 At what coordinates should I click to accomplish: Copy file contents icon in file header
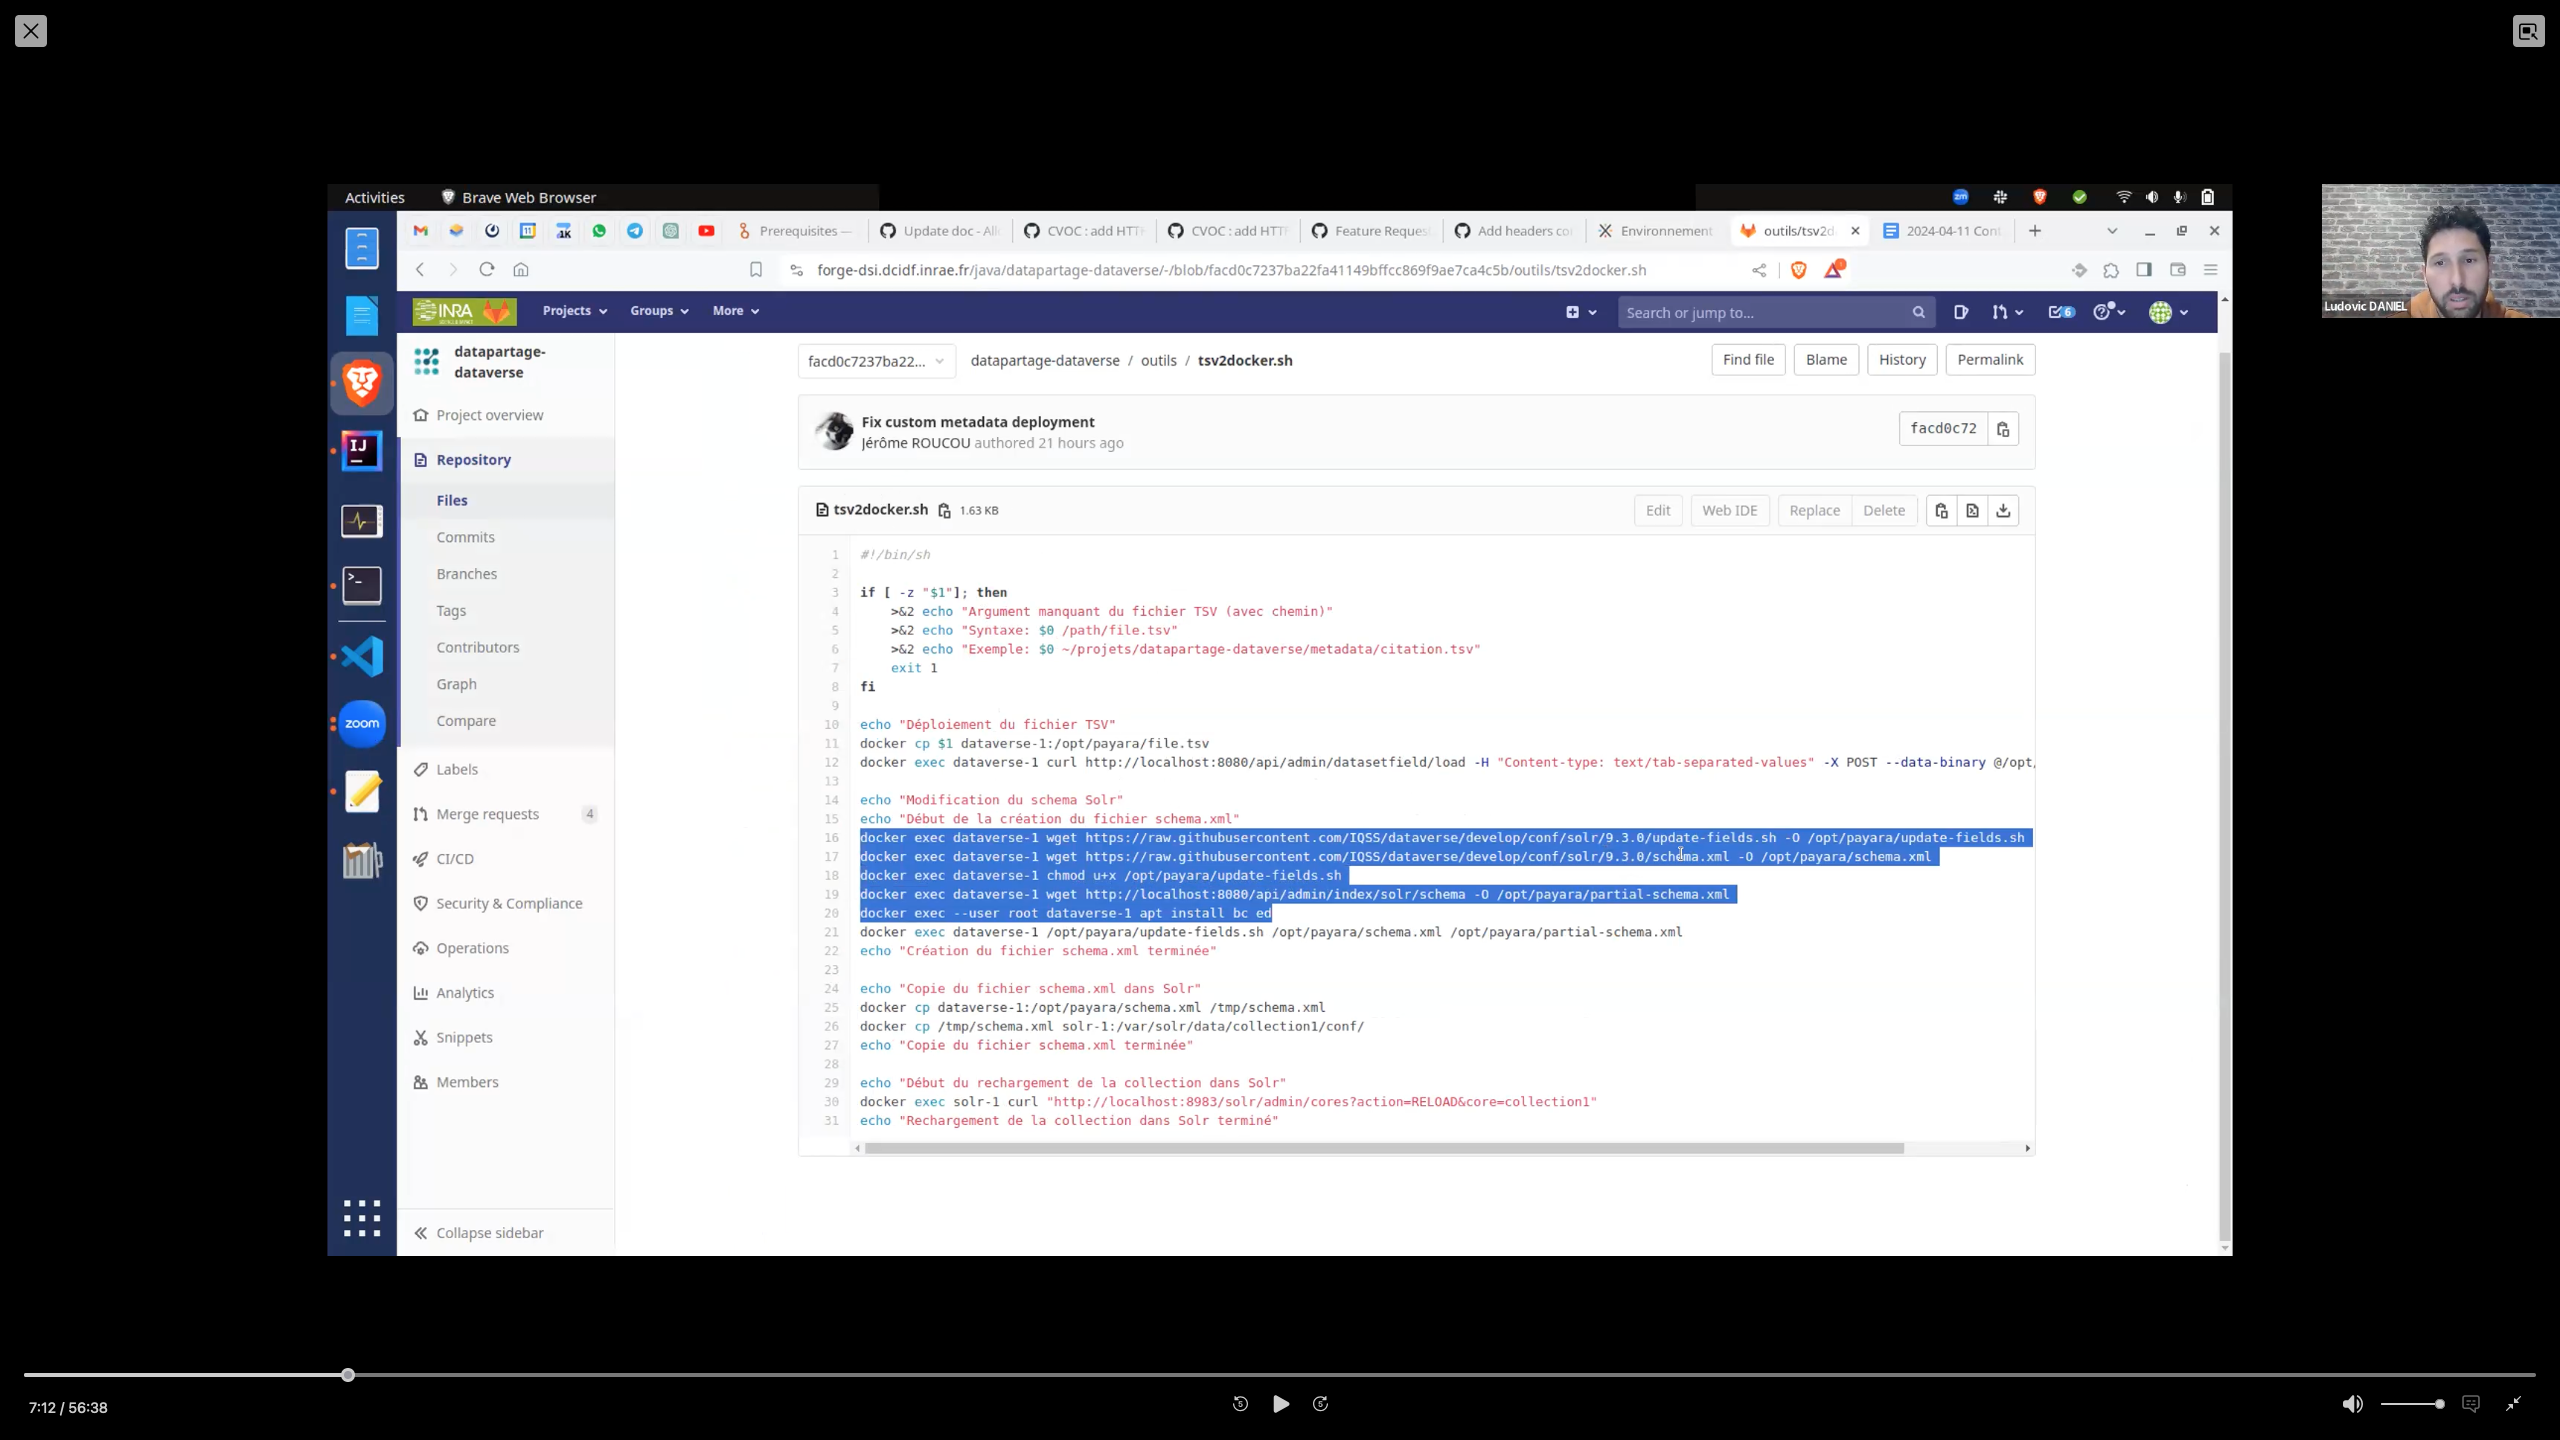pos(1941,510)
